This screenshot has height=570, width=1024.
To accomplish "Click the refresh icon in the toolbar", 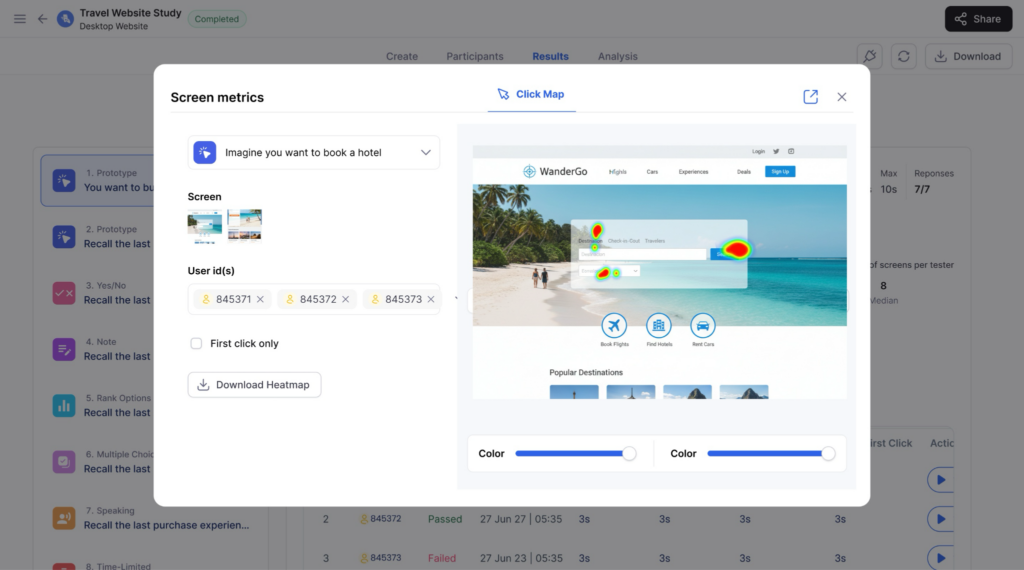I will (904, 56).
